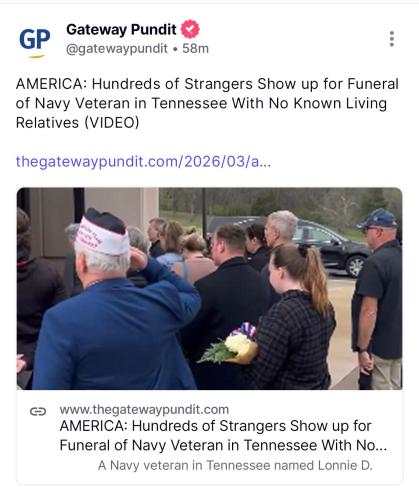The width and height of the screenshot is (419, 500).
Task: Click the saluting veteran in blue jacket
Action: coord(113,310)
